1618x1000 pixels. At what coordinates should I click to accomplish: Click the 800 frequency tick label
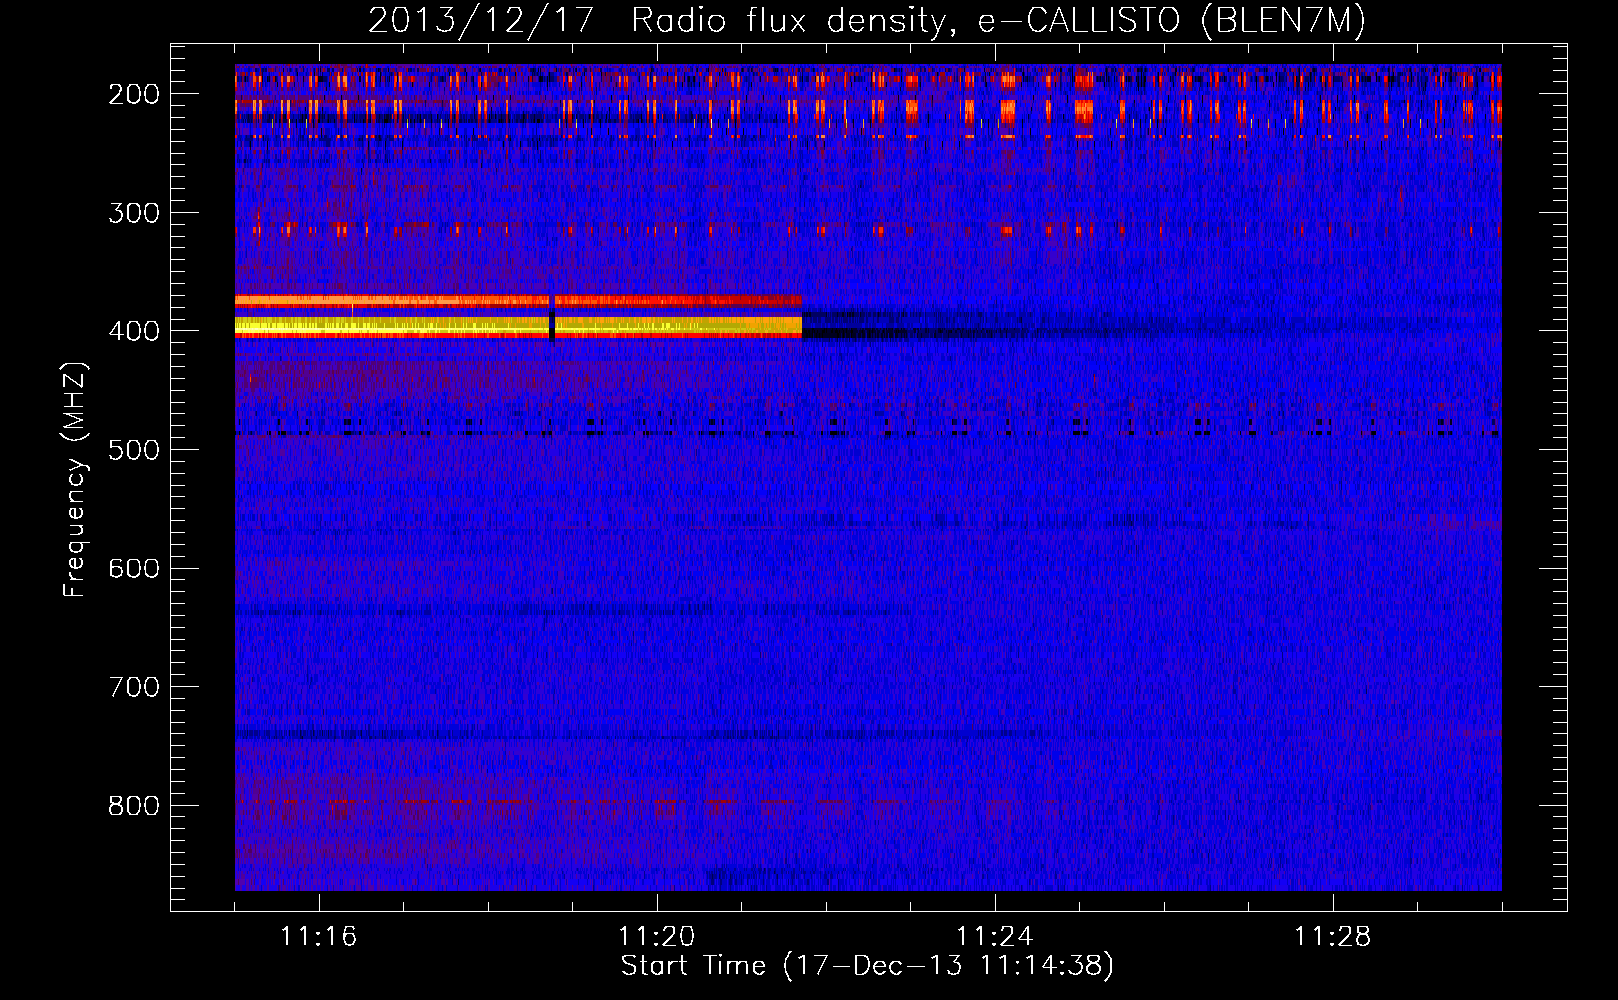tap(133, 806)
